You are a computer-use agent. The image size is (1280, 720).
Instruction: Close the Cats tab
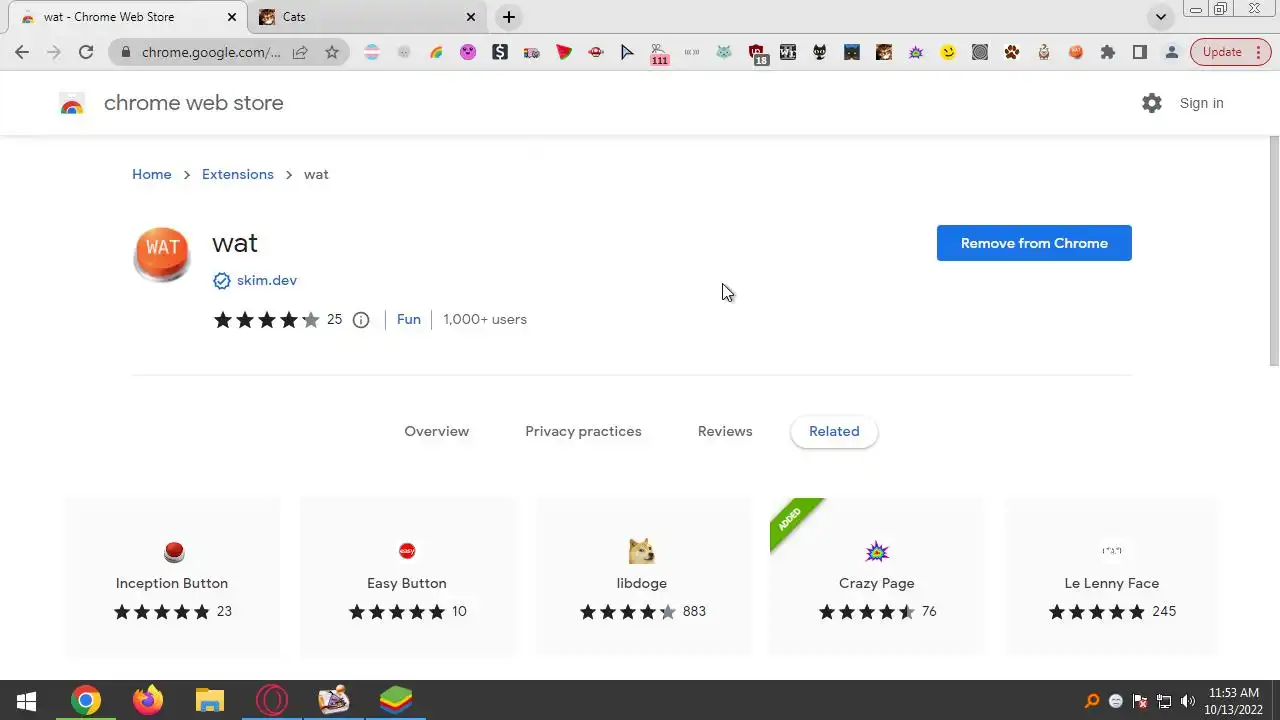(471, 17)
